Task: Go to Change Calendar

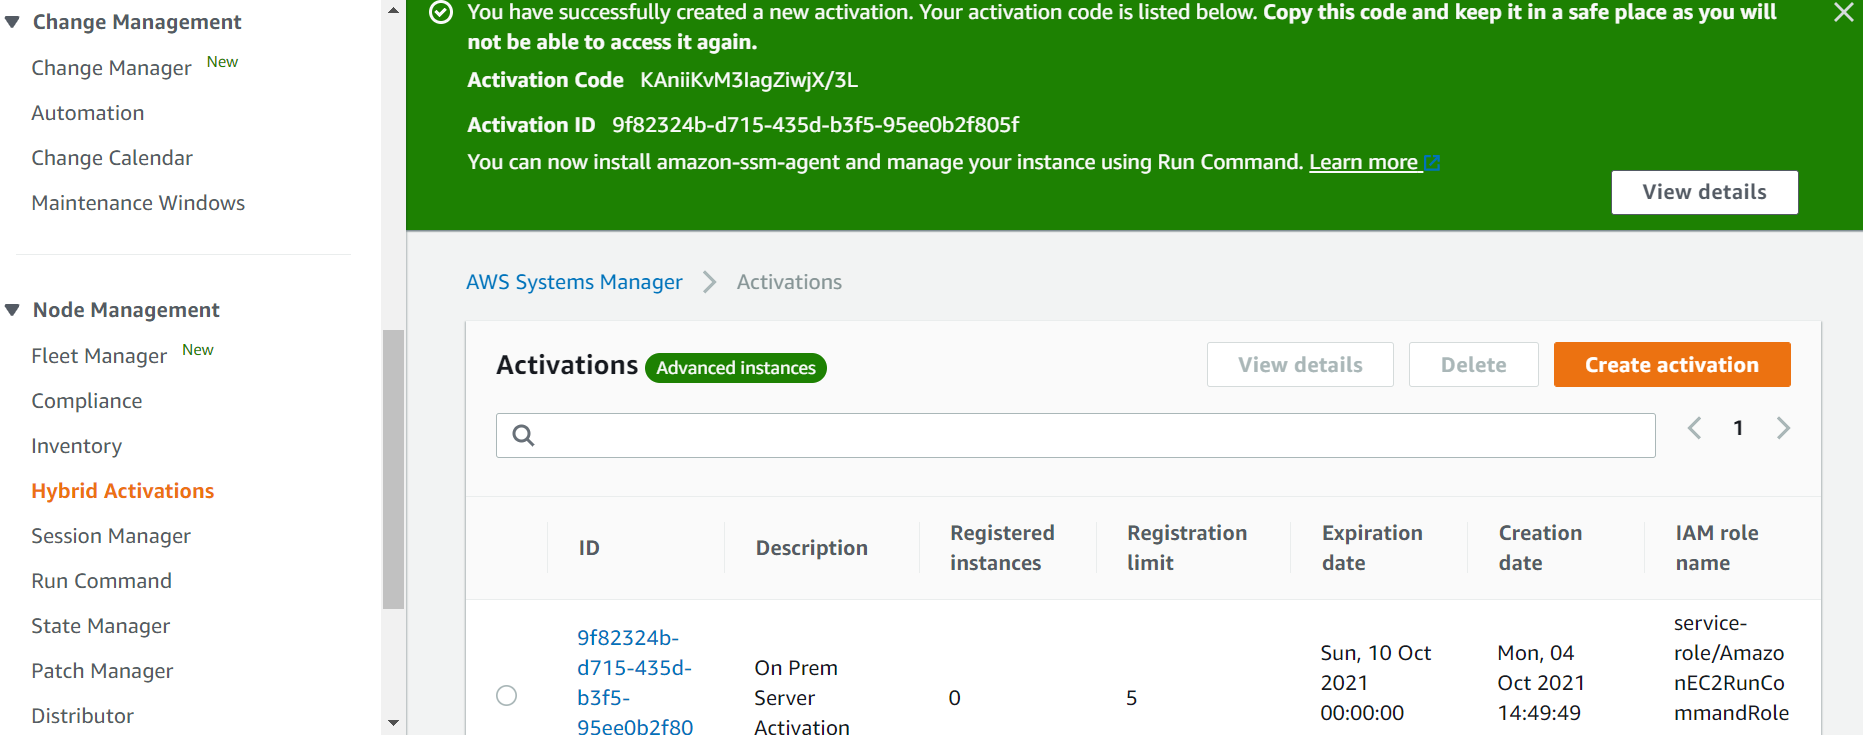Action: [x=112, y=158]
